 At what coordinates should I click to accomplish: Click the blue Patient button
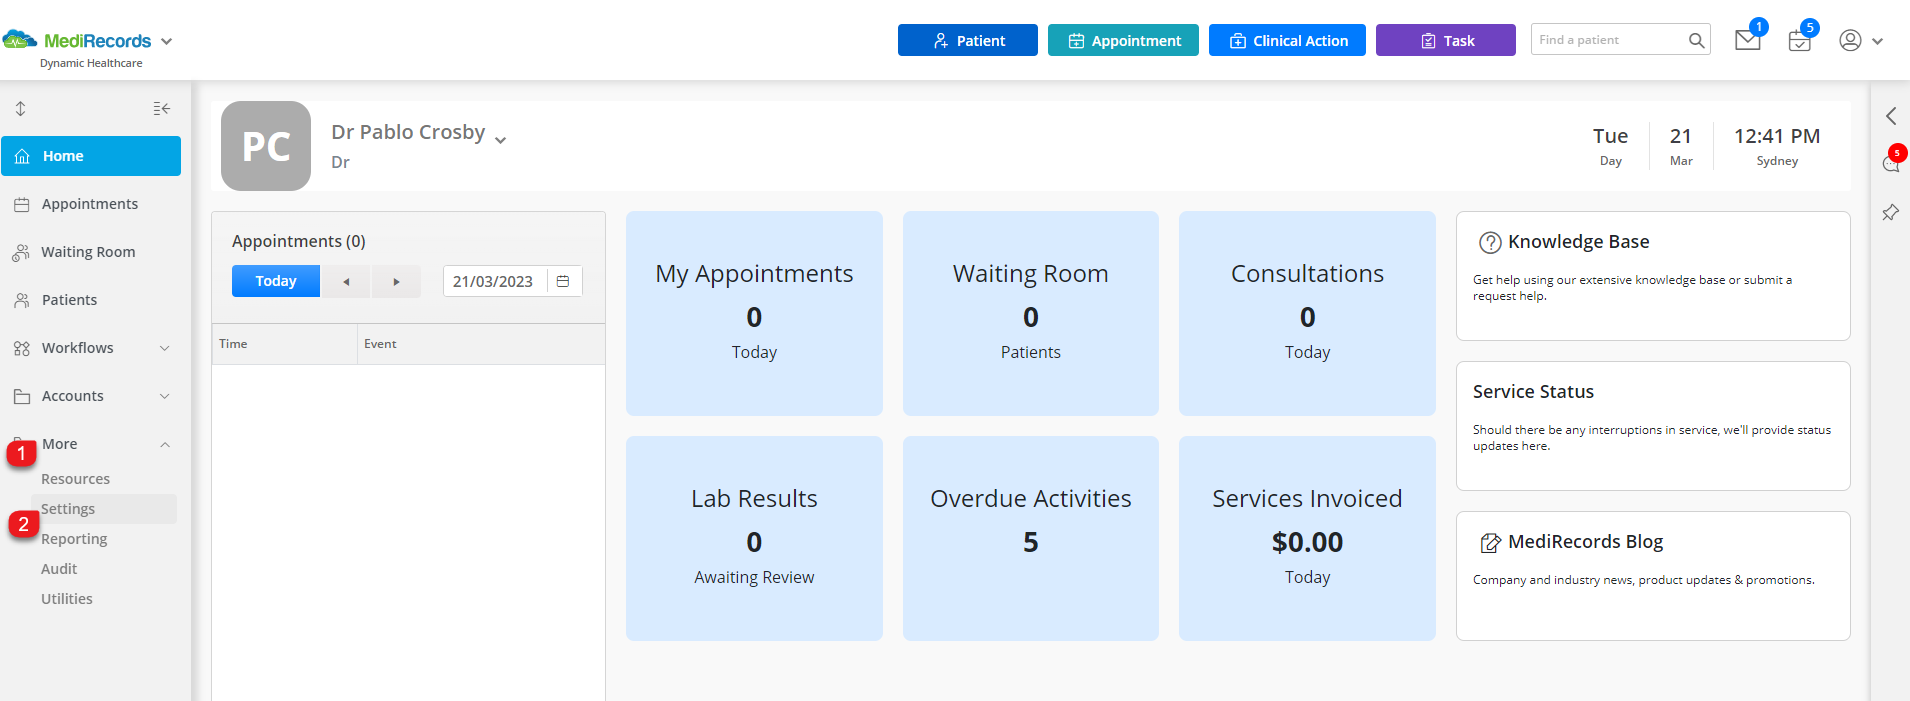pyautogui.click(x=967, y=41)
